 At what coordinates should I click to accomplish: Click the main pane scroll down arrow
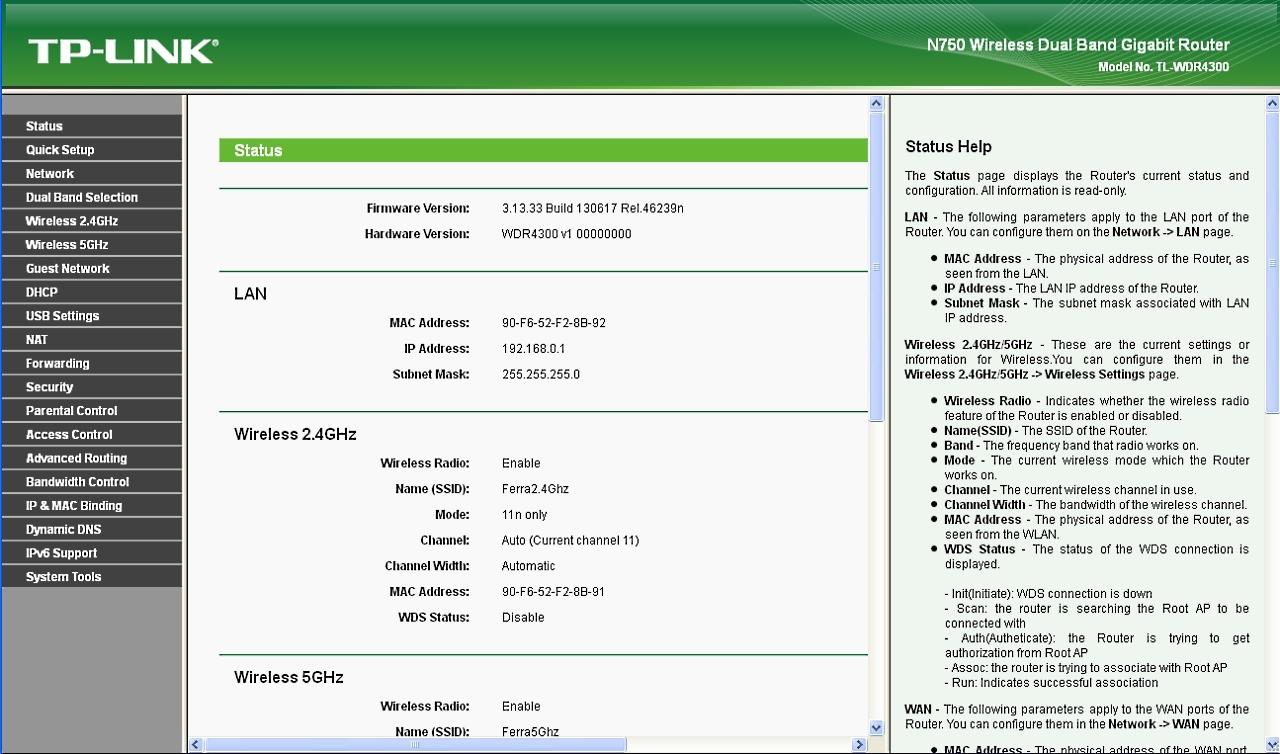click(x=877, y=729)
